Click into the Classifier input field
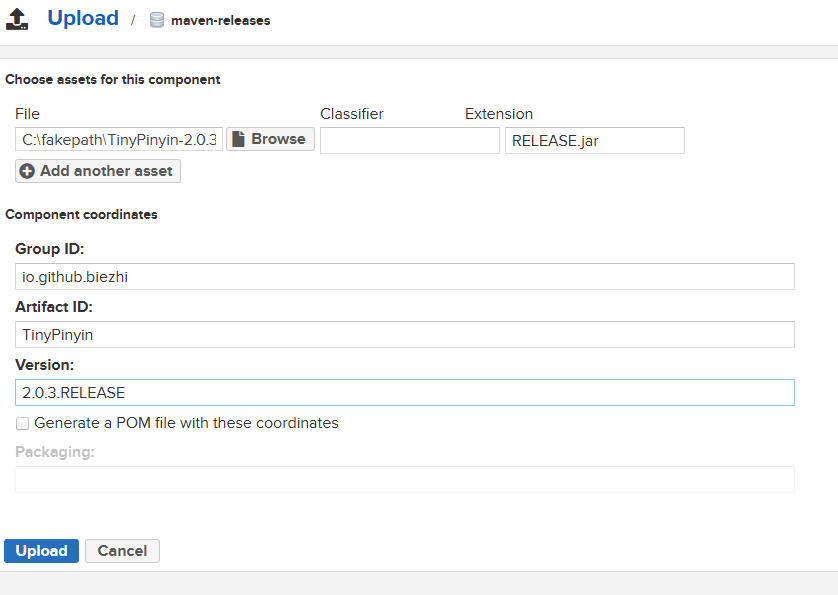The height and width of the screenshot is (595, 838). [409, 140]
